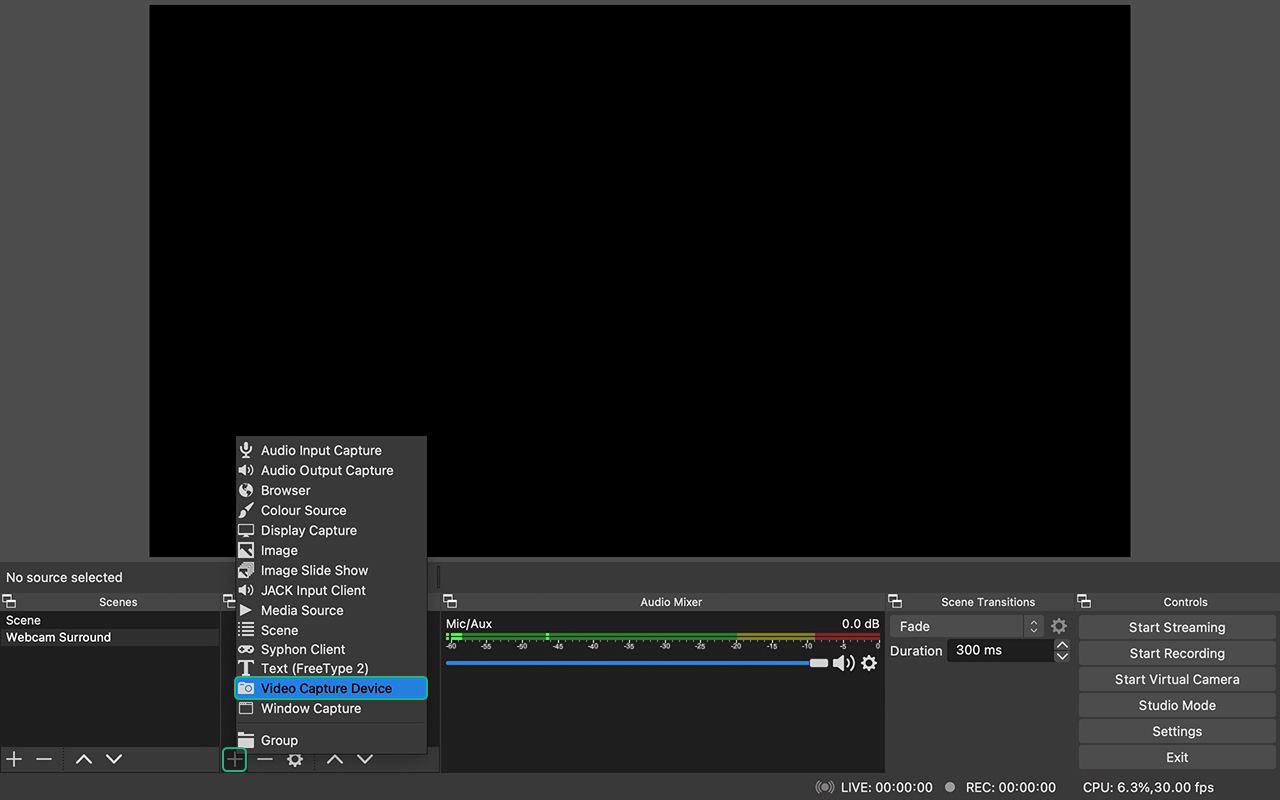Screen dimensions: 1280x800
Task: Select the Webcam Surround scene
Action: (x=110, y=637)
